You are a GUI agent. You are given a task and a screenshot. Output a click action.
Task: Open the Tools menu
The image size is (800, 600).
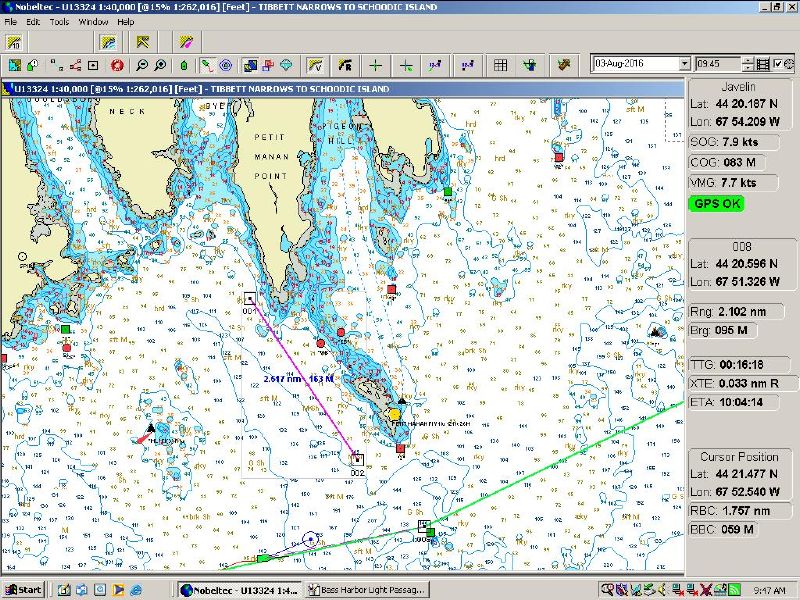pyautogui.click(x=59, y=21)
